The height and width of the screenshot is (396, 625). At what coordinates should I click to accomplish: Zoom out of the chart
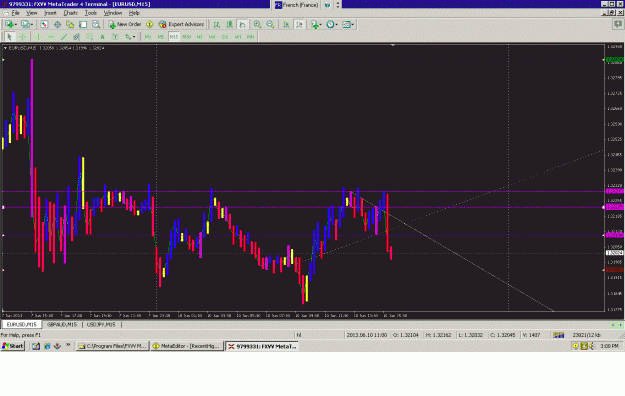270,24
